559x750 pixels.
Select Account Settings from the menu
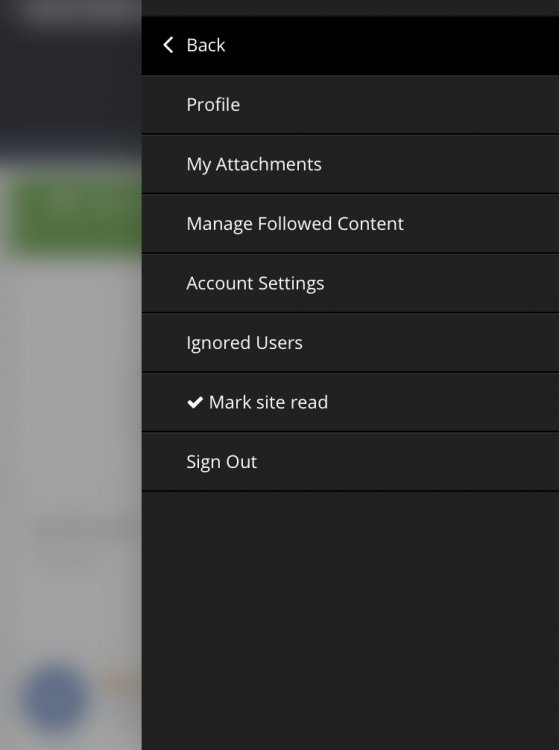tap(350, 283)
